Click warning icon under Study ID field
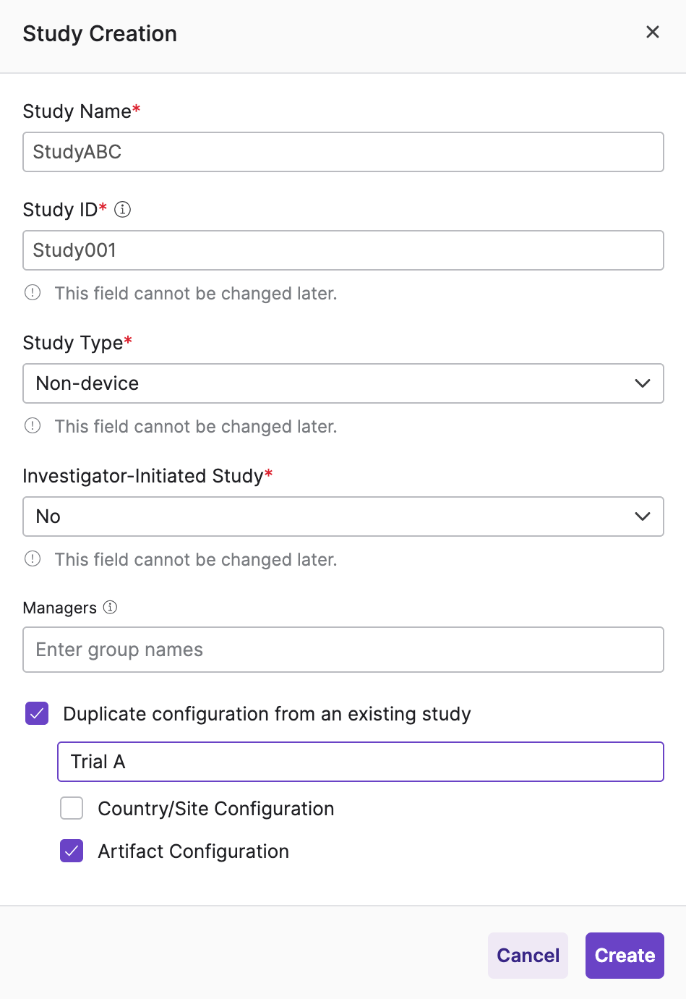The height and width of the screenshot is (999, 686). [32, 292]
